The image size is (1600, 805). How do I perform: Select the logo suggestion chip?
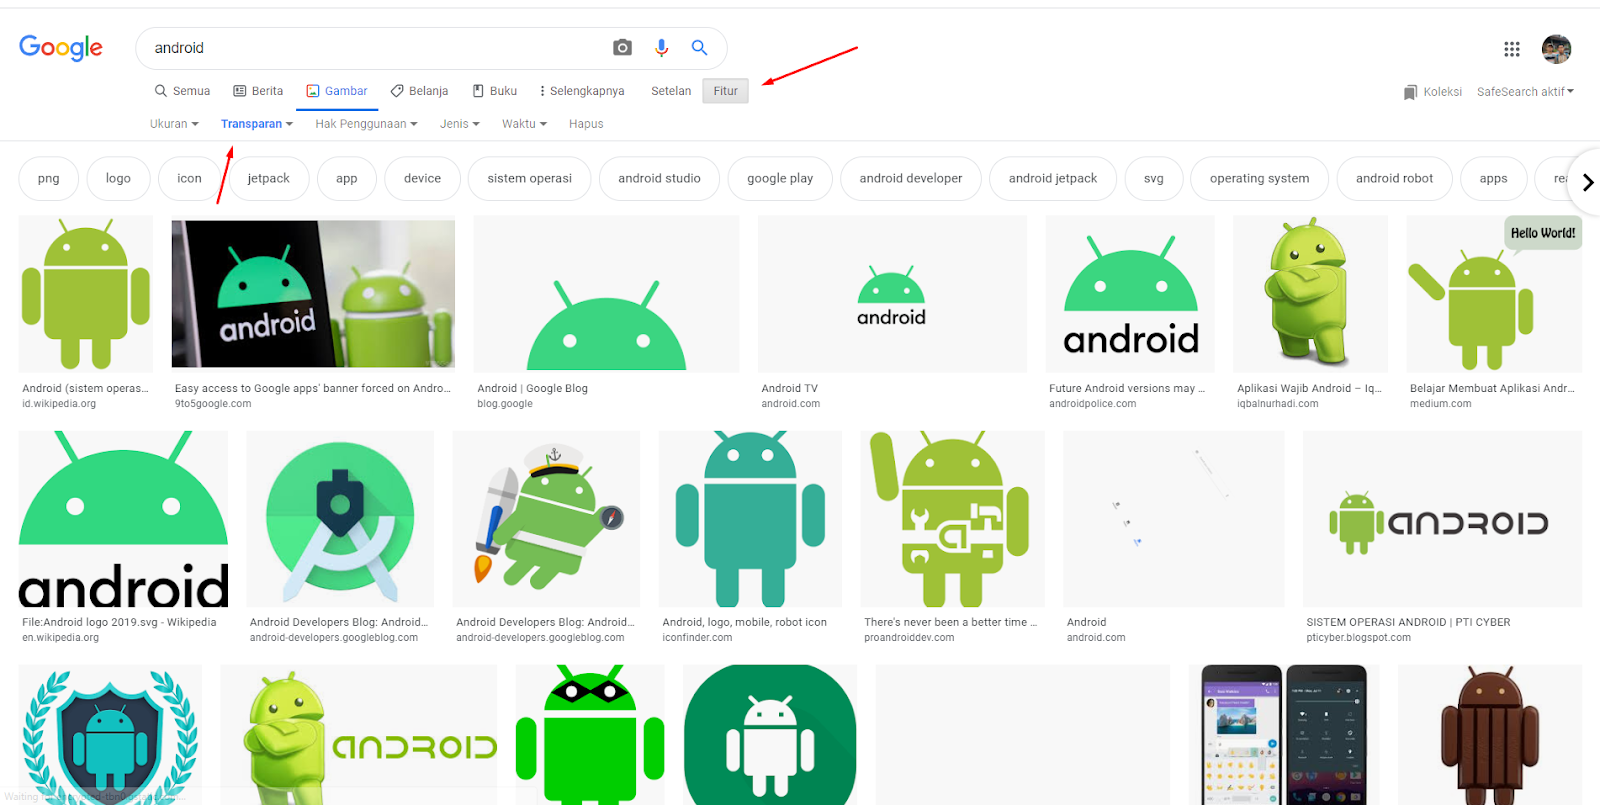118,179
